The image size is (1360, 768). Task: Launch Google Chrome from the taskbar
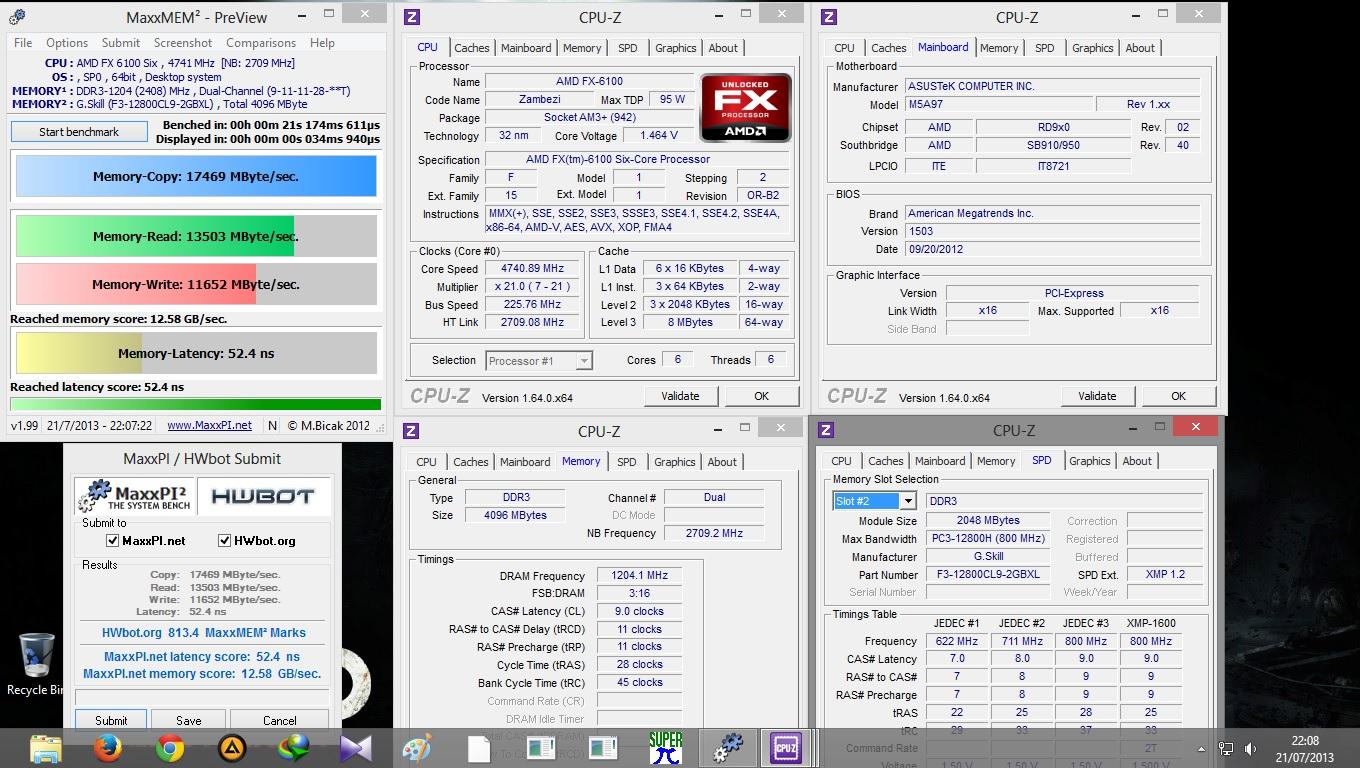(170, 748)
